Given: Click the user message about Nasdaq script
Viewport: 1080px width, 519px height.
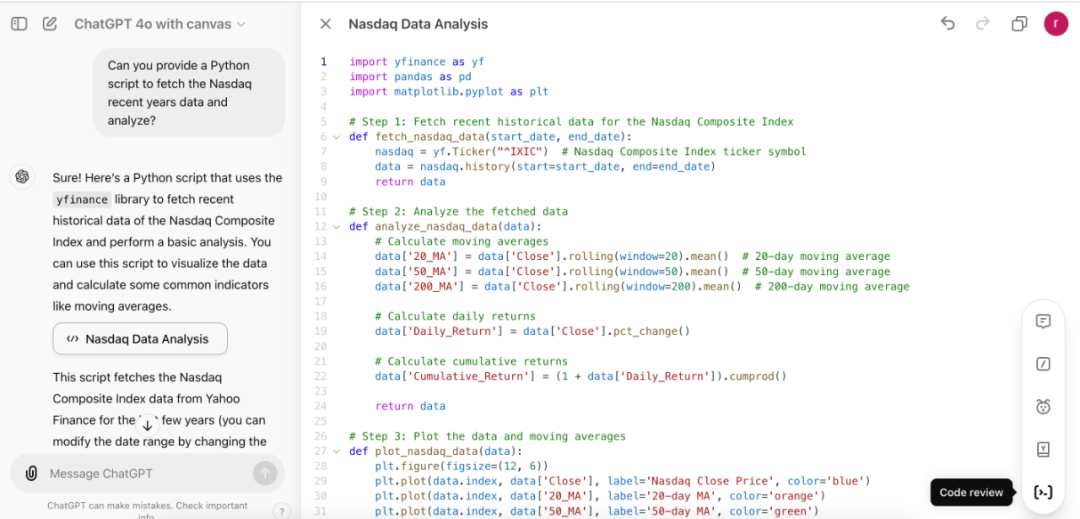Looking at the screenshot, I should tap(189, 93).
